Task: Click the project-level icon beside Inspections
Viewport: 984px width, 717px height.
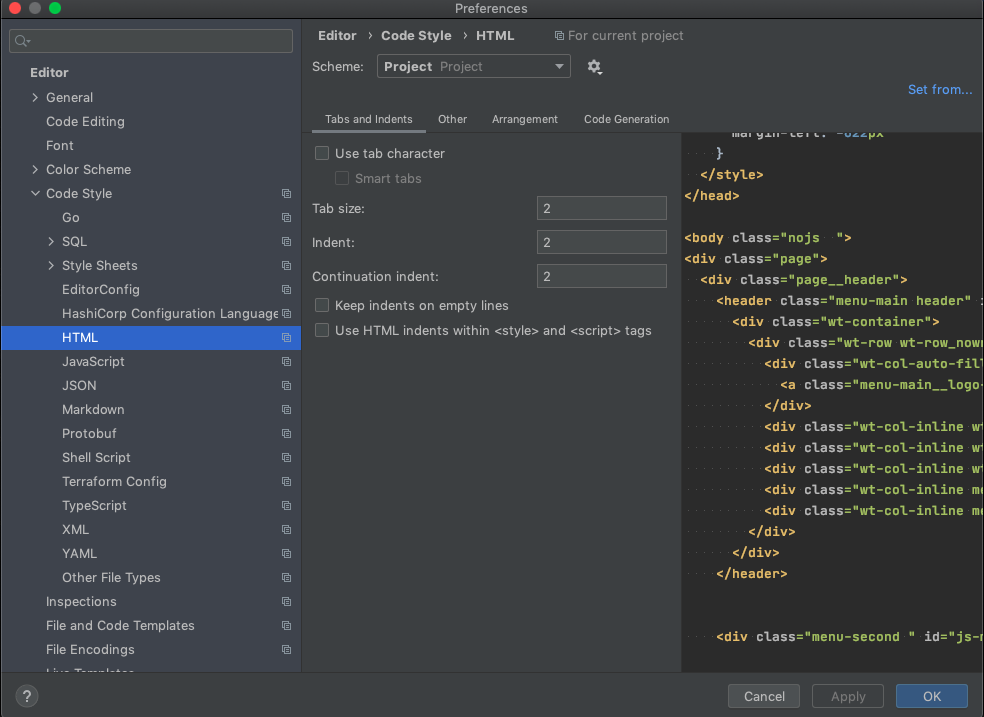Action: coord(286,602)
